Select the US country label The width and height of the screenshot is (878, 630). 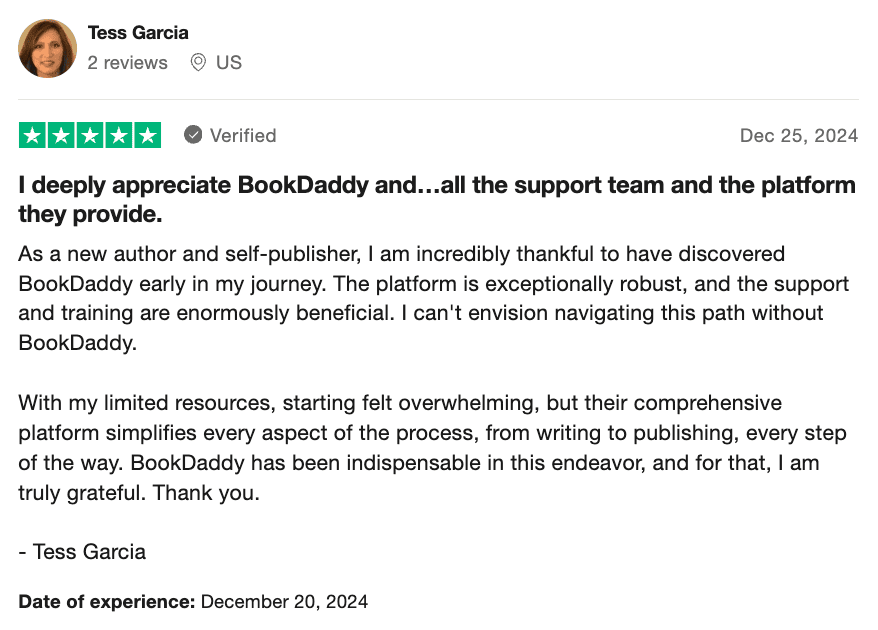(229, 62)
